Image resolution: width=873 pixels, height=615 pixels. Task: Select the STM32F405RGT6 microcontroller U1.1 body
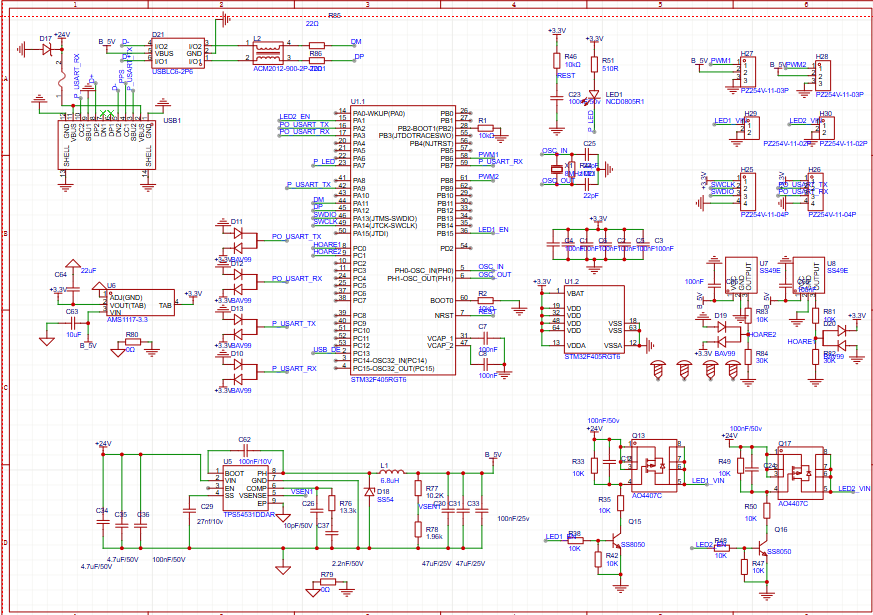pyautogui.click(x=402, y=240)
